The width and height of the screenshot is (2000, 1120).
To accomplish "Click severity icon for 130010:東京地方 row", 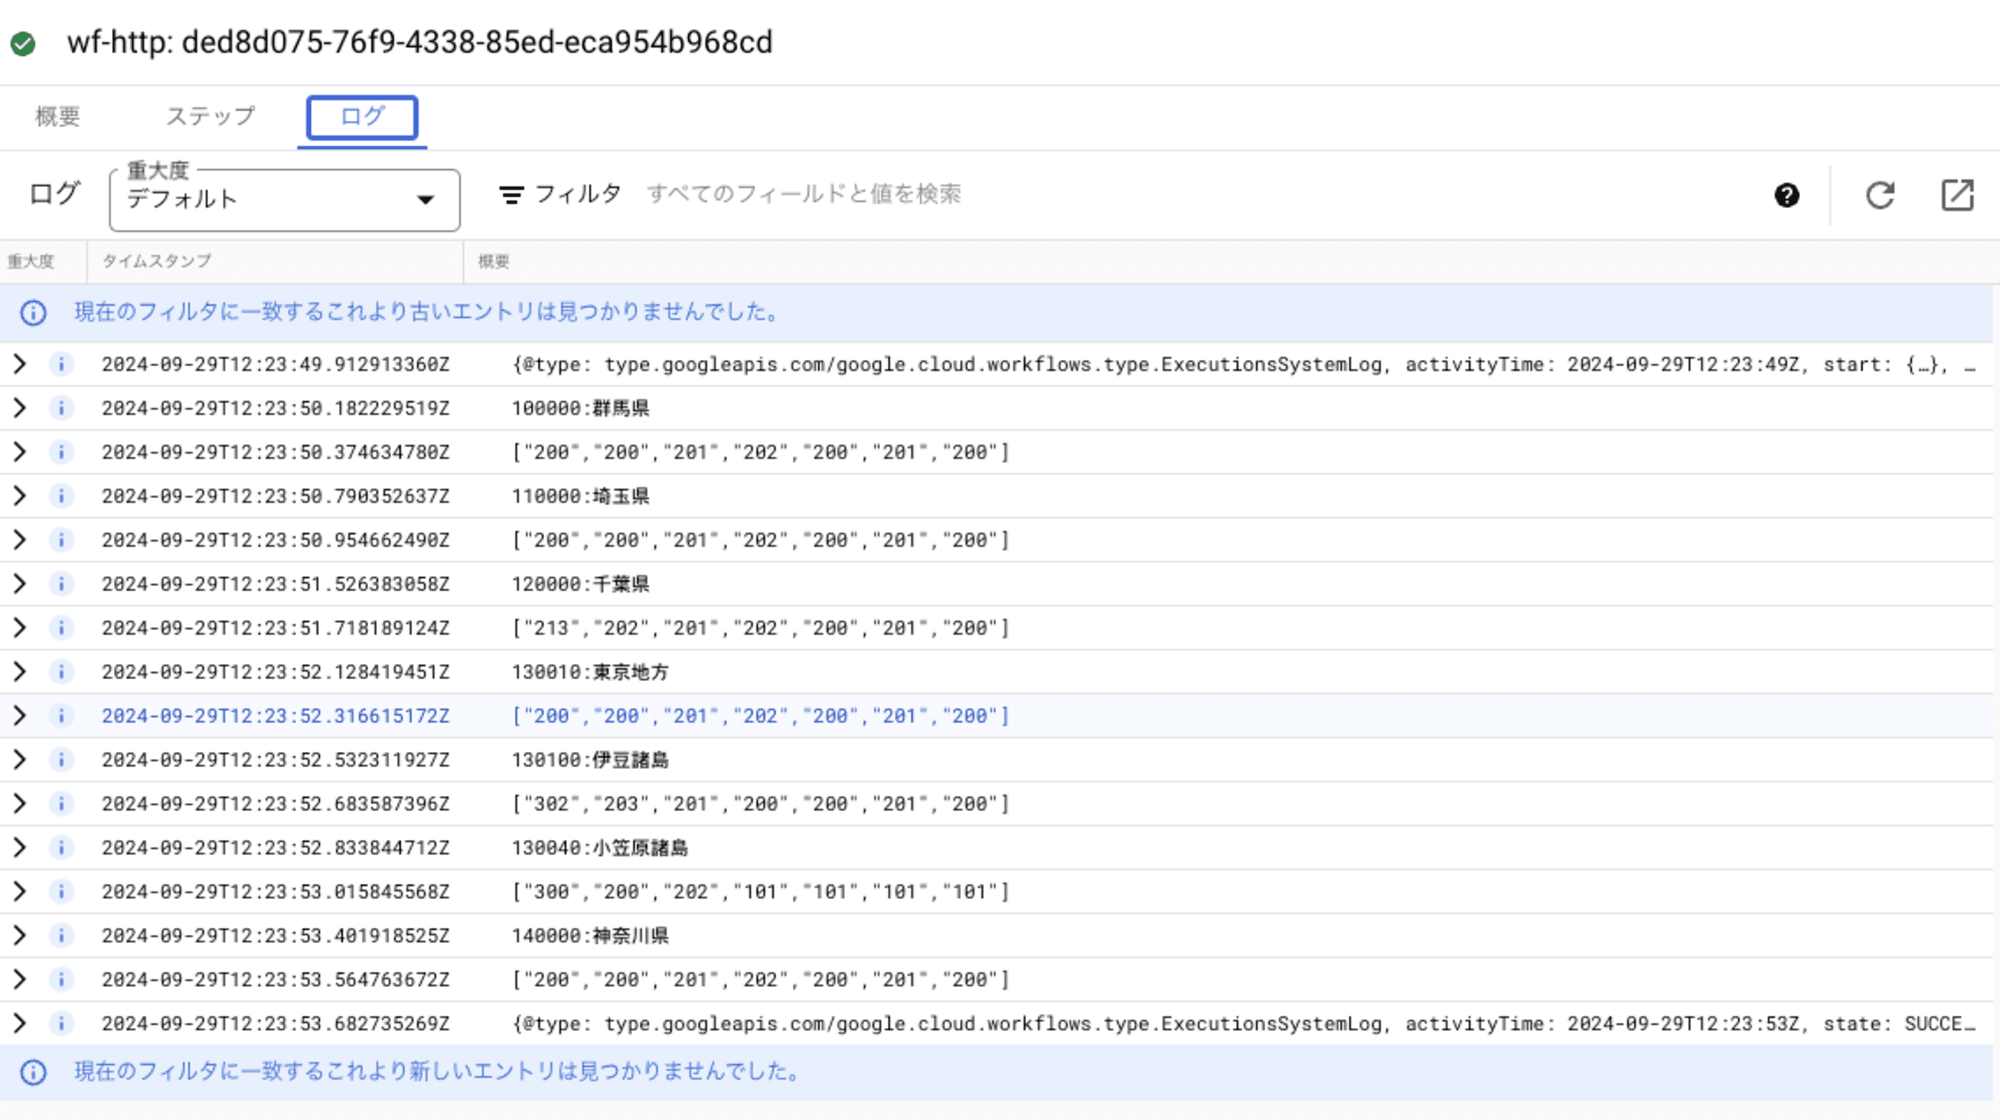I will click(x=61, y=672).
